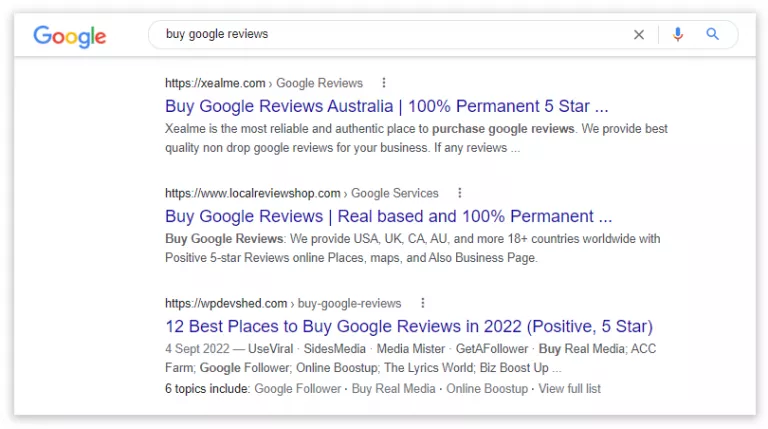Start voice search with microphone icon
The height and width of the screenshot is (429, 768).
coord(678,34)
